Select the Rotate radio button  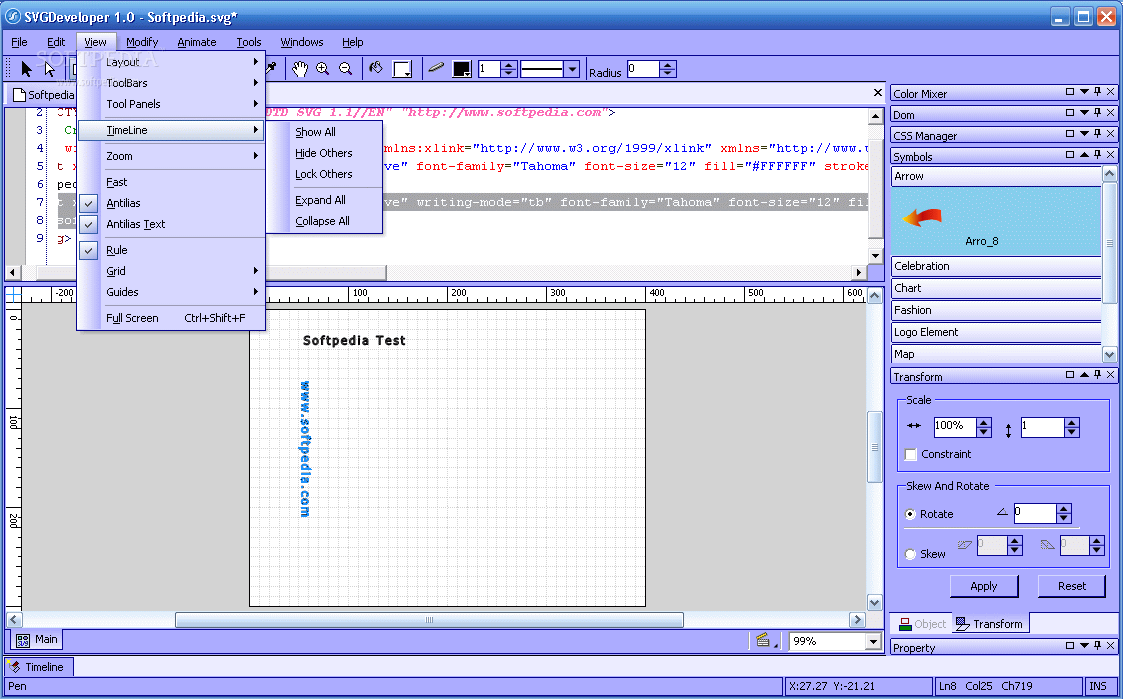(x=910, y=514)
